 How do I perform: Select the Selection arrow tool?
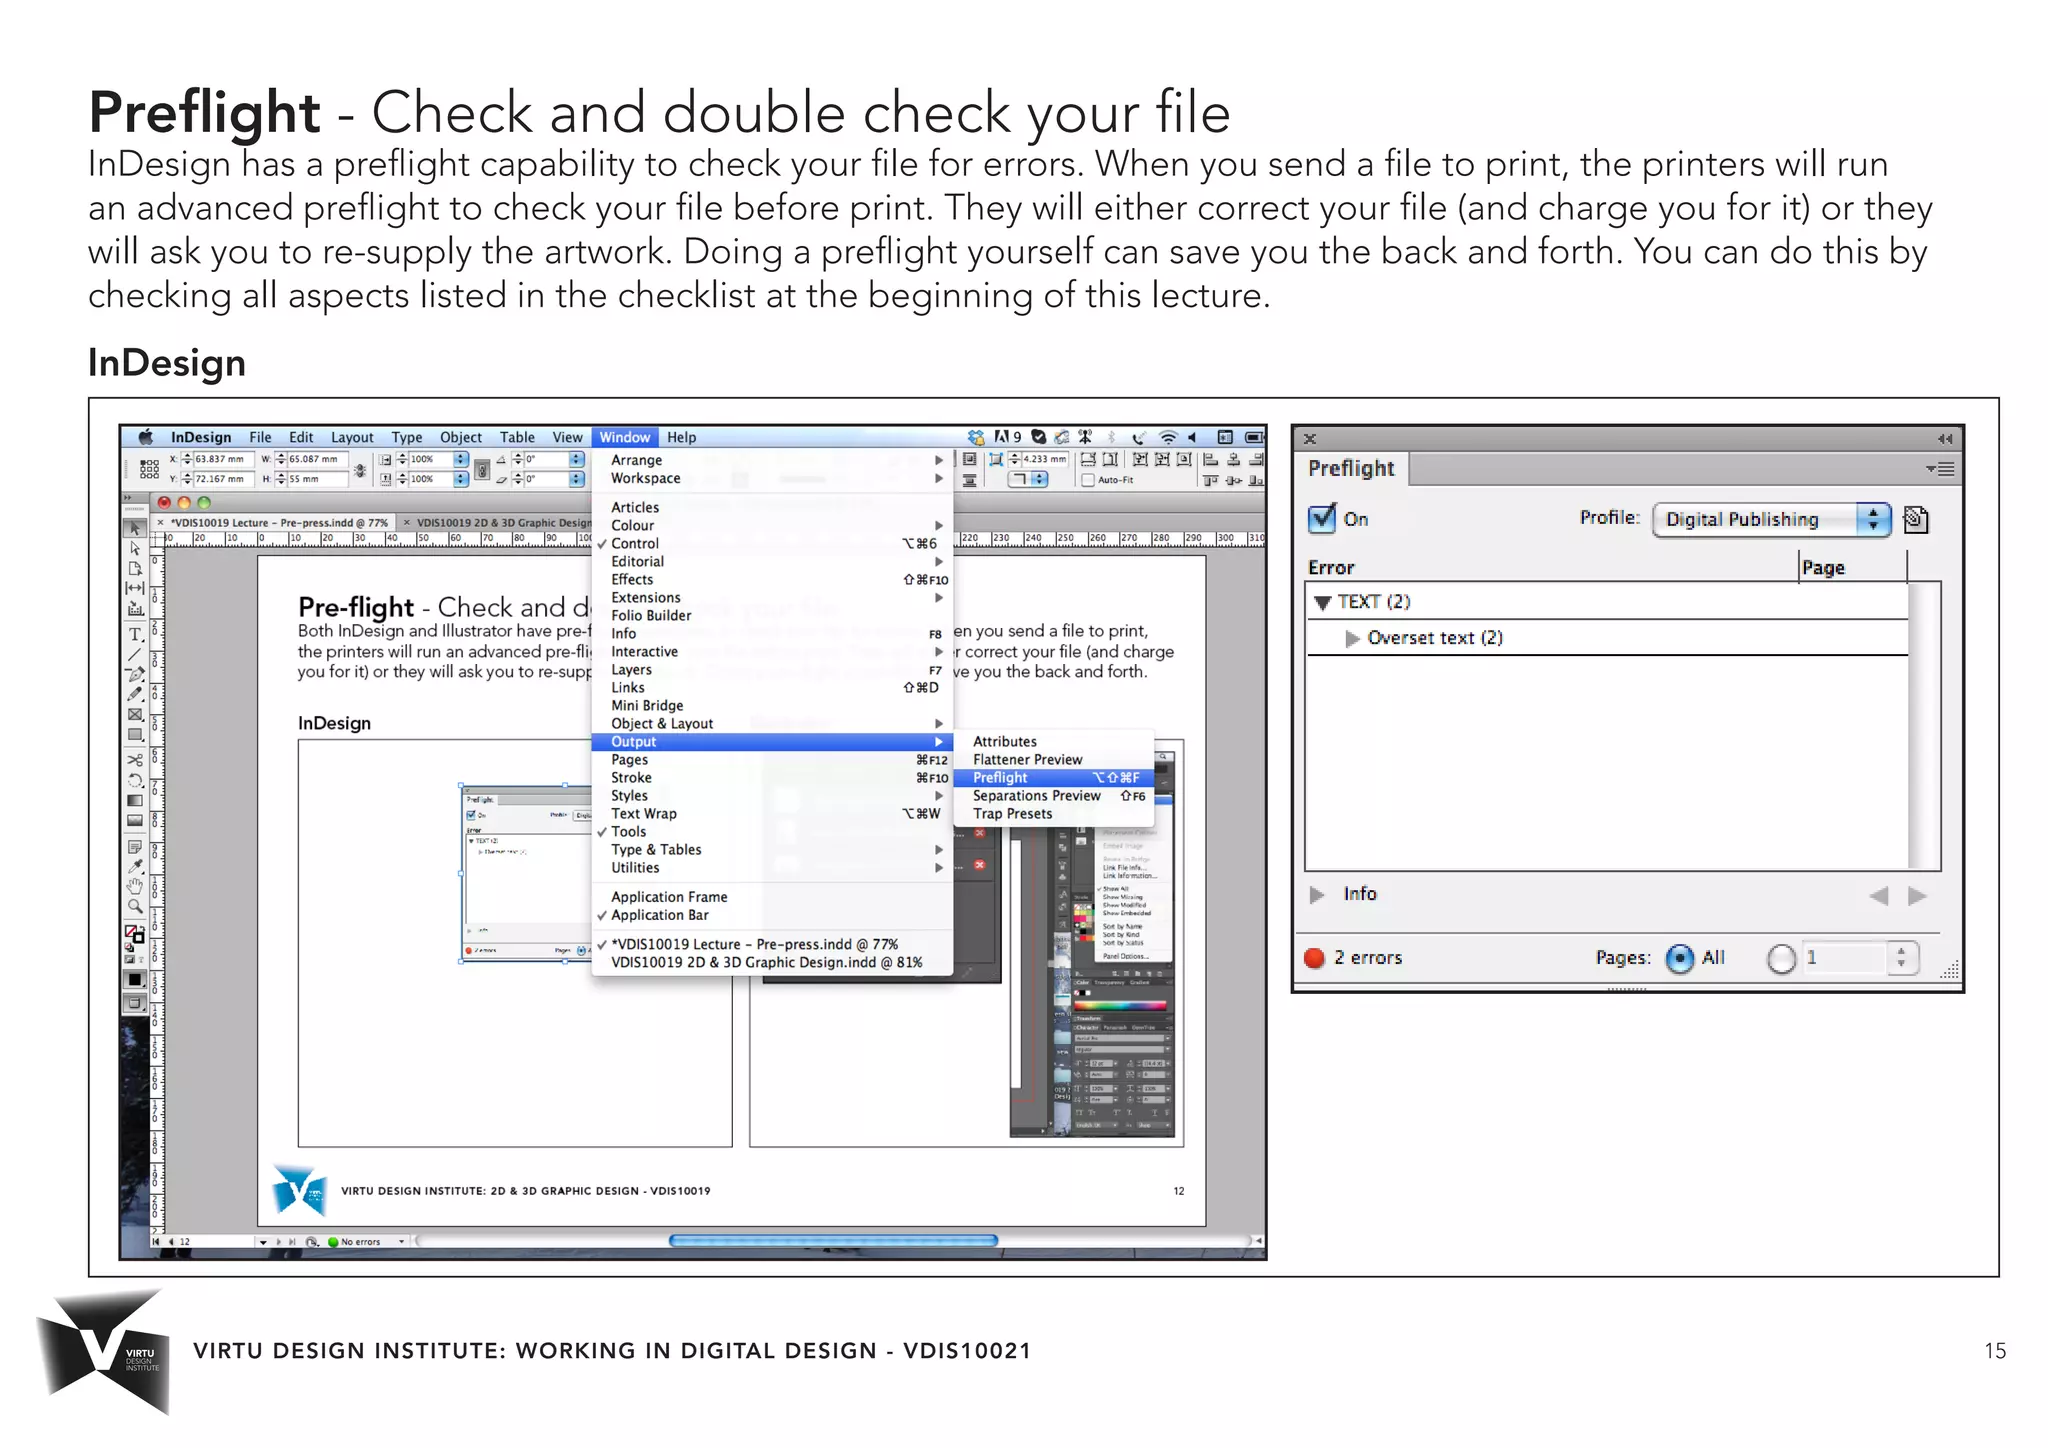134,528
